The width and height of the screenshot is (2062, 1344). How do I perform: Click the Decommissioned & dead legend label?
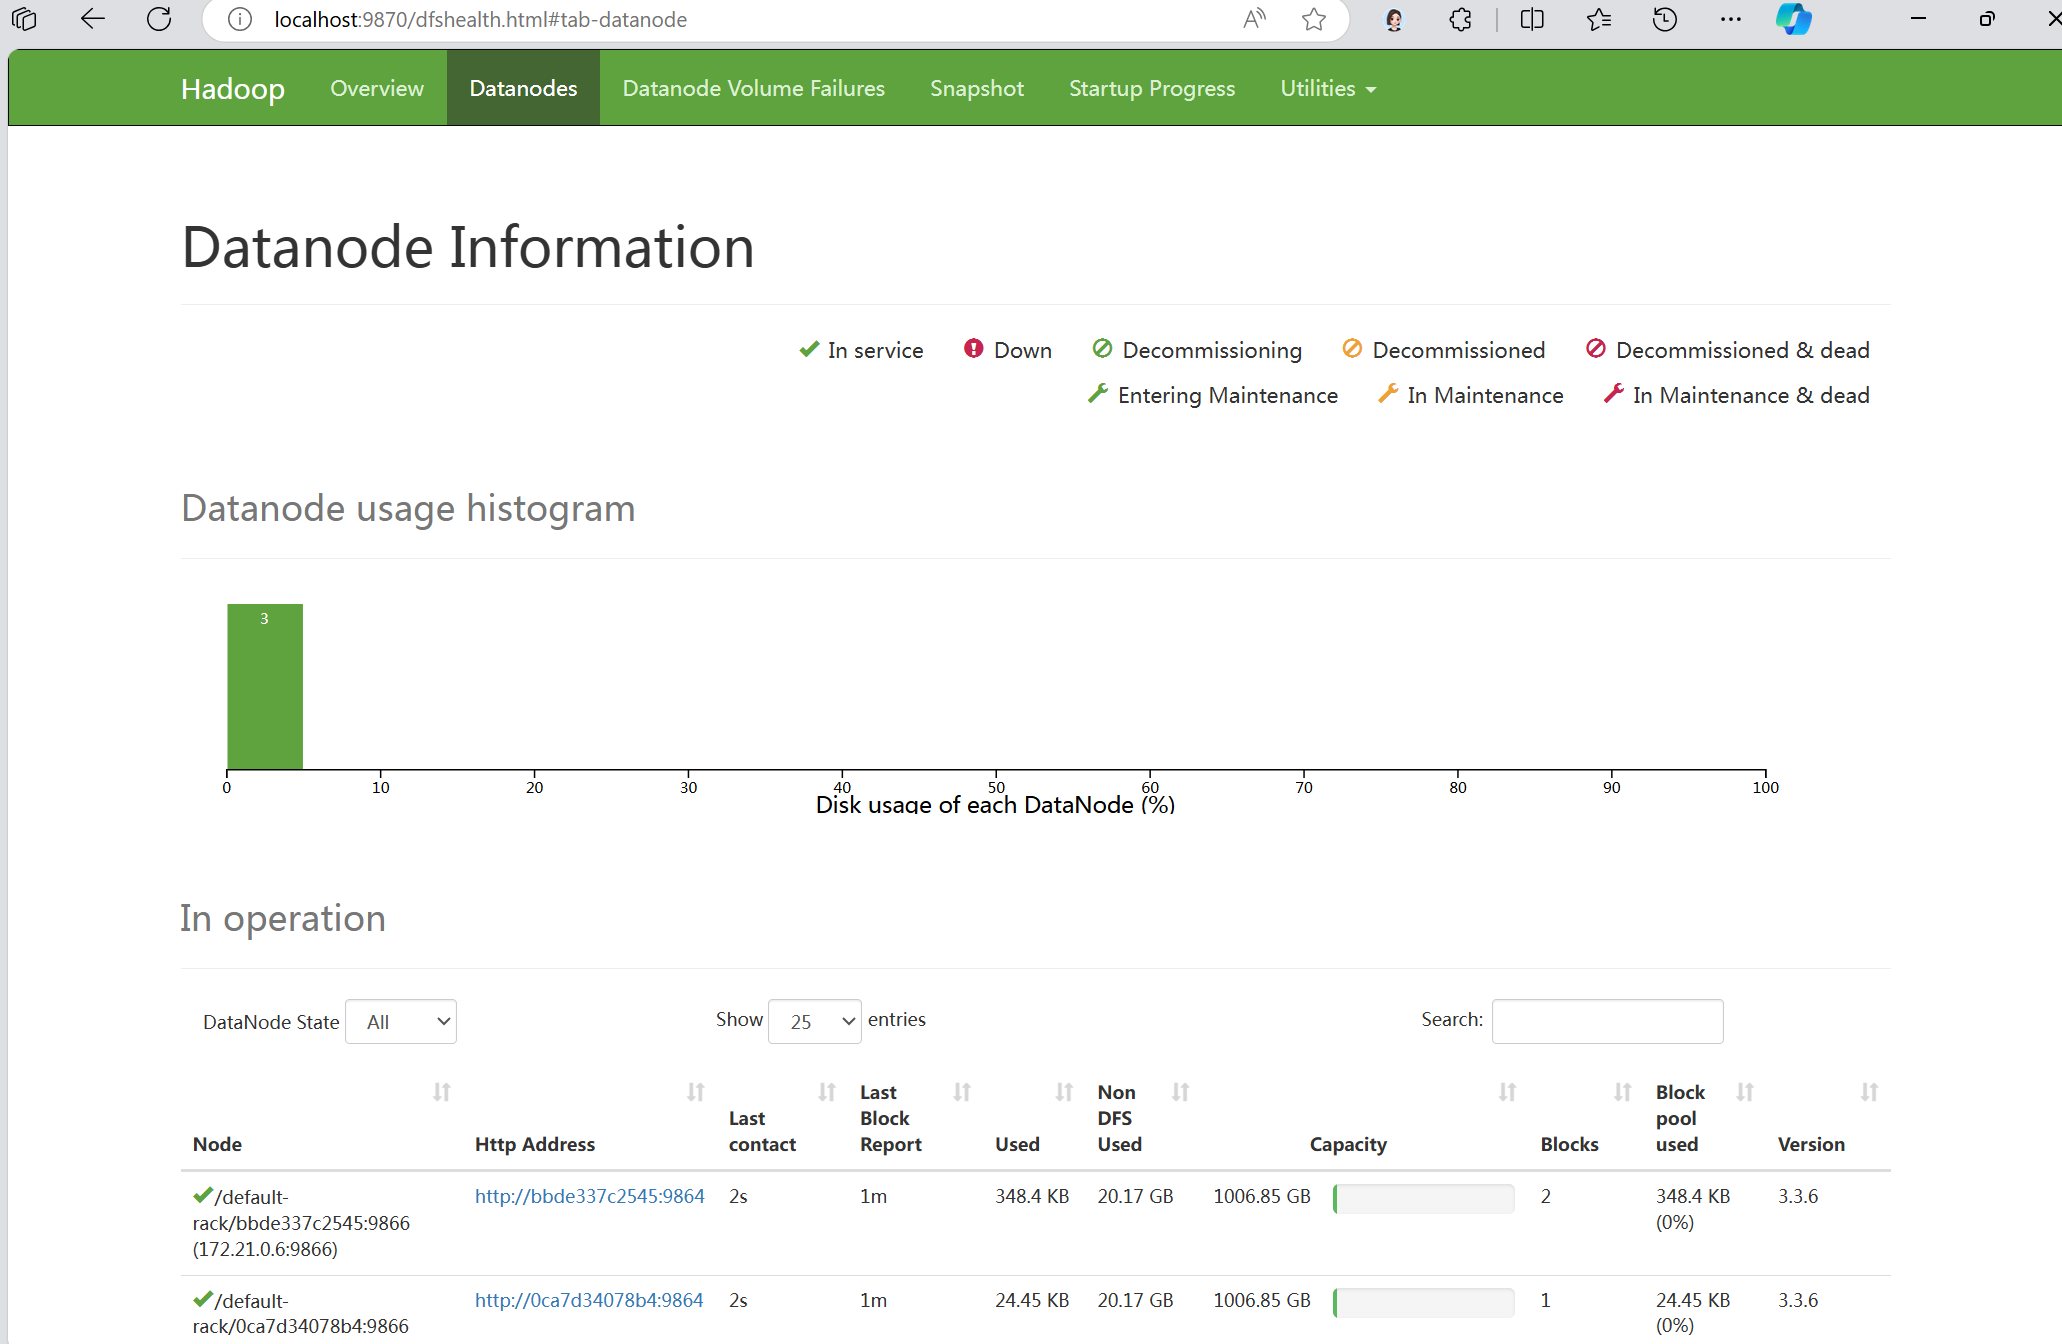point(1743,350)
